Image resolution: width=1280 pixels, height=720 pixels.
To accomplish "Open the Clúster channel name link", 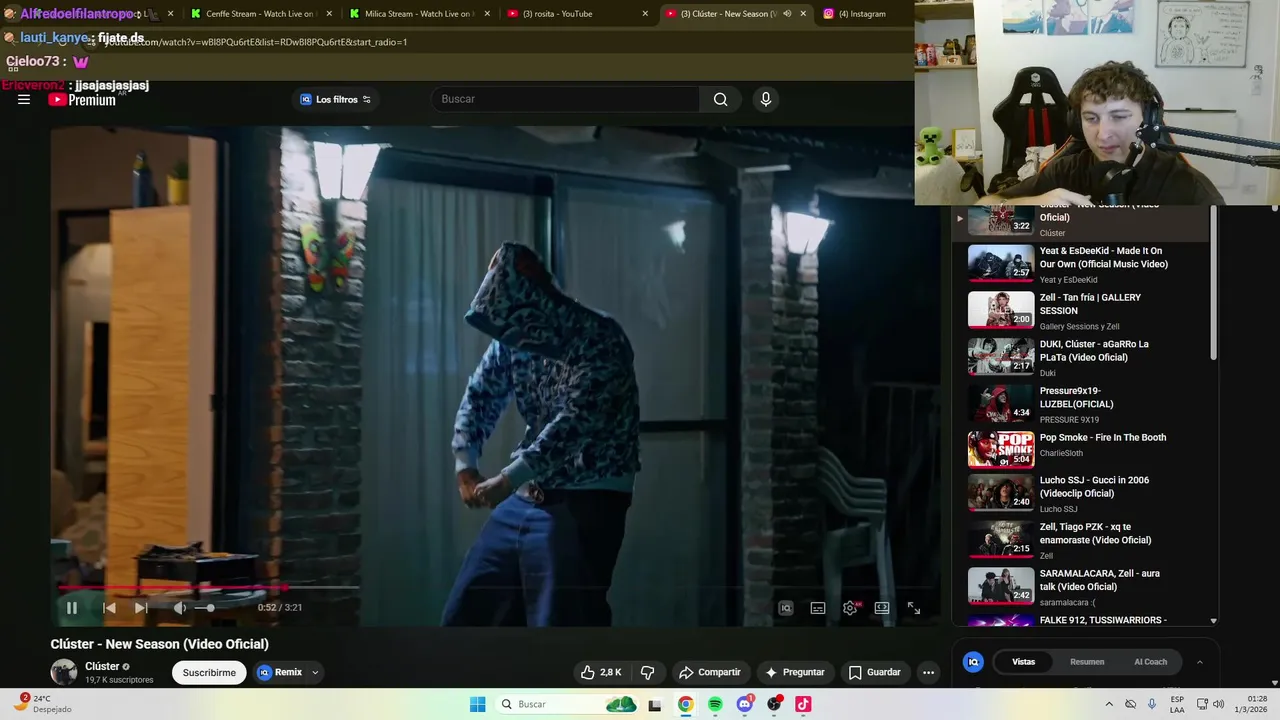I will tap(102, 666).
